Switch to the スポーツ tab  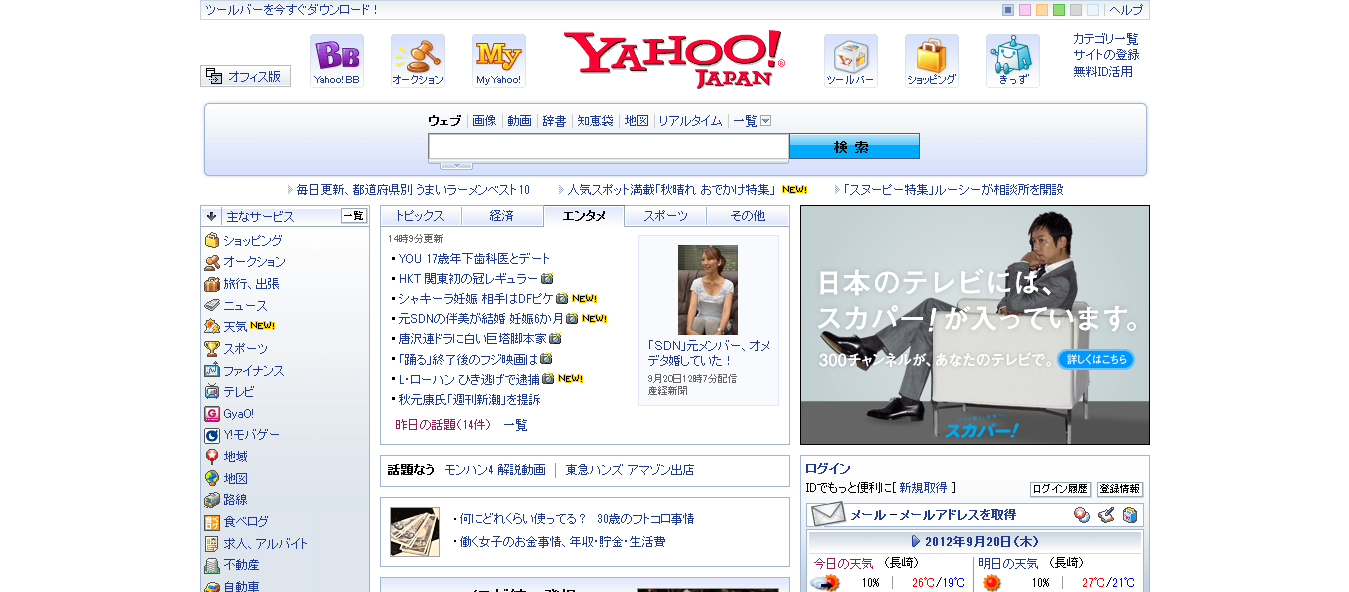tap(666, 216)
